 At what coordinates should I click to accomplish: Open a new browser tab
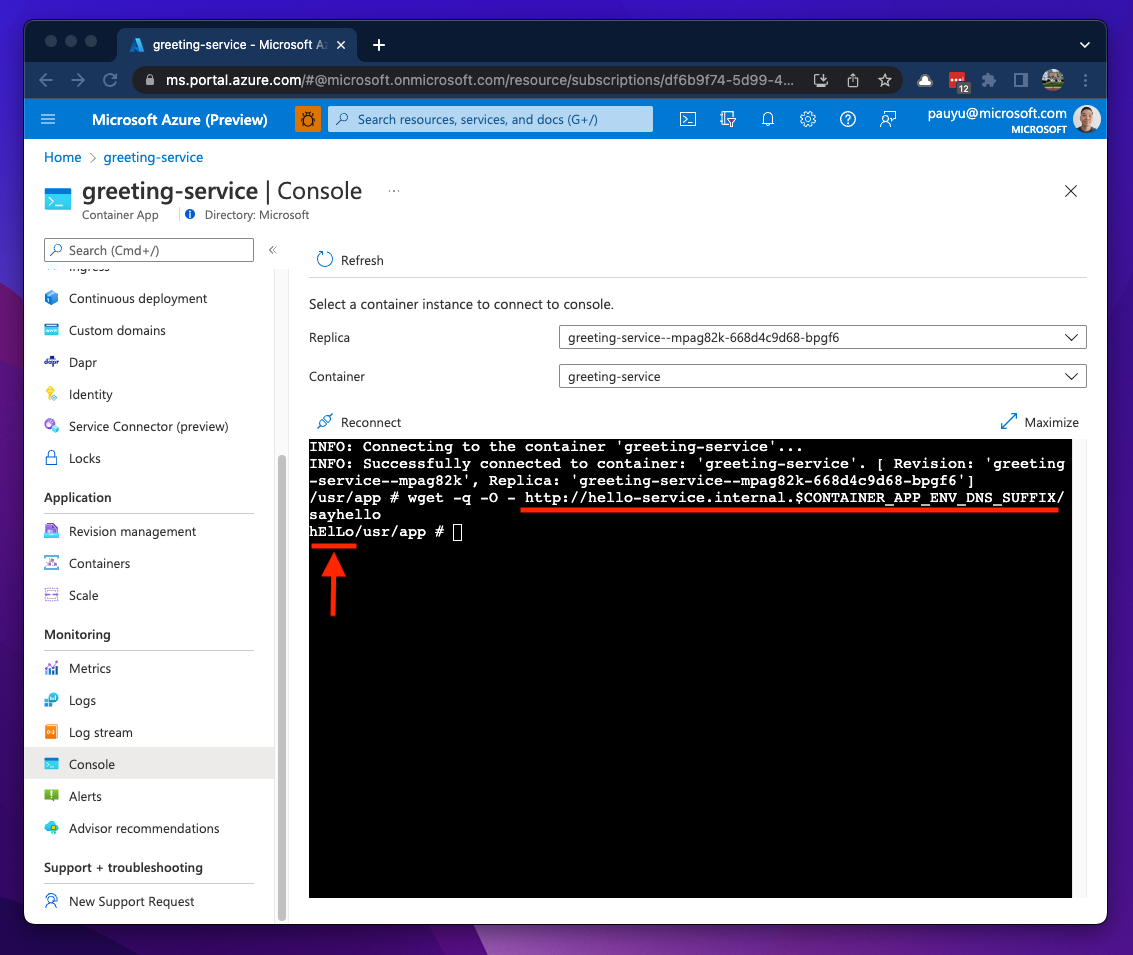(379, 45)
